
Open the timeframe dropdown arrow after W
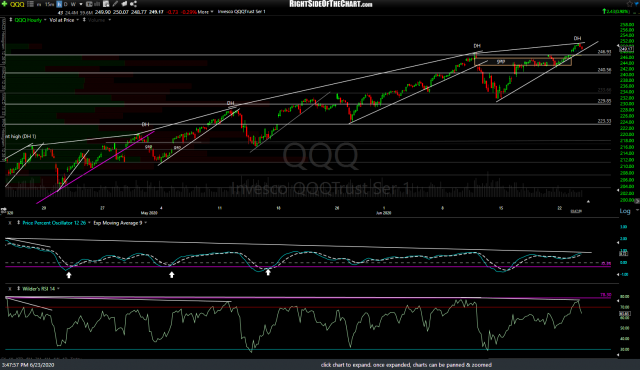pyautogui.click(x=81, y=4)
